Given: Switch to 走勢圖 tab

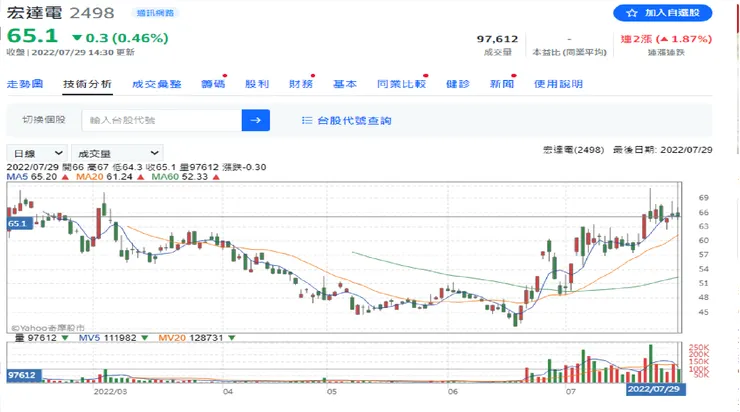Looking at the screenshot, I should coord(25,84).
